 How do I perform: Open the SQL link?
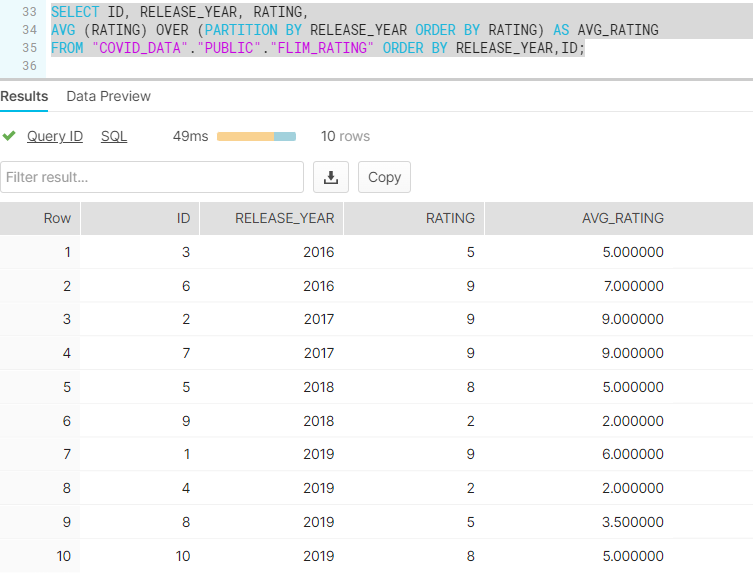click(114, 136)
